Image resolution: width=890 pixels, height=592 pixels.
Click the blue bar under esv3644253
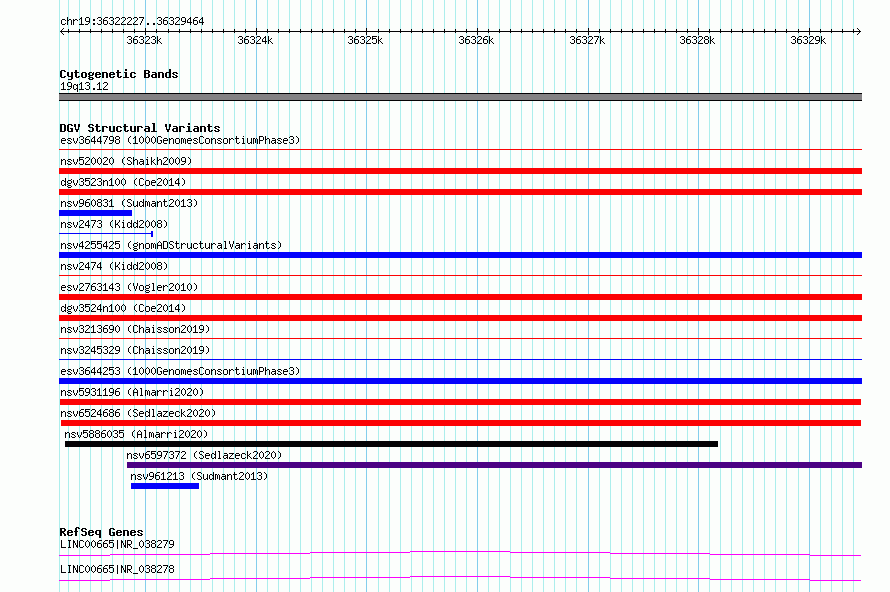tap(460, 381)
